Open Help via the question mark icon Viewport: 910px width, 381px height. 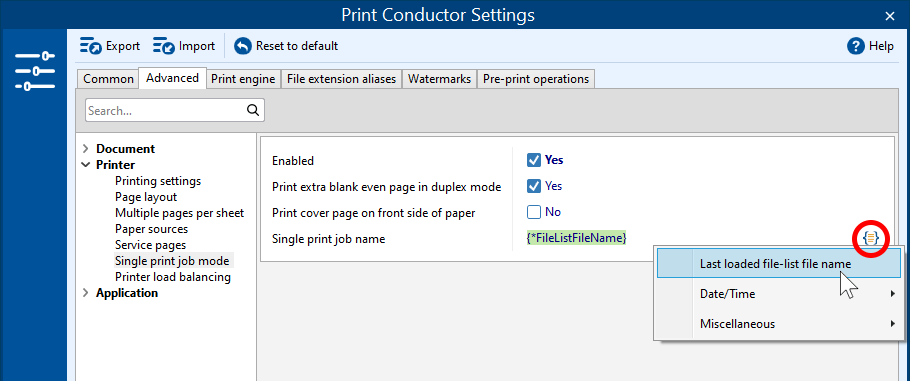coord(855,46)
